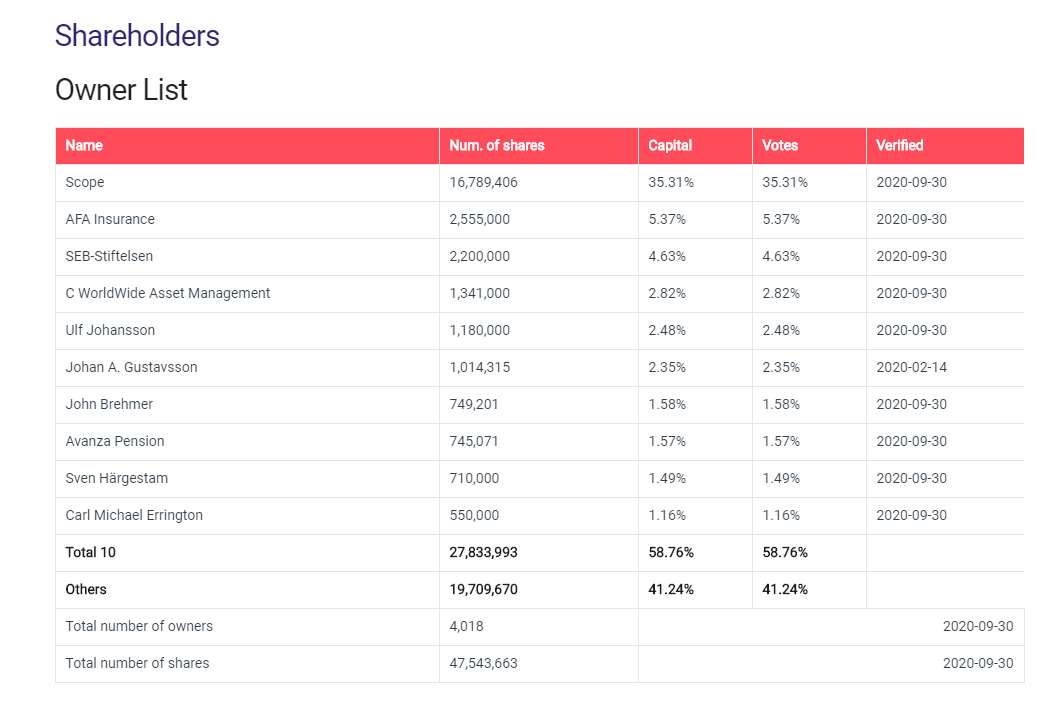Open SEB-Stiftelsen shareholder entry

[x=109, y=257]
